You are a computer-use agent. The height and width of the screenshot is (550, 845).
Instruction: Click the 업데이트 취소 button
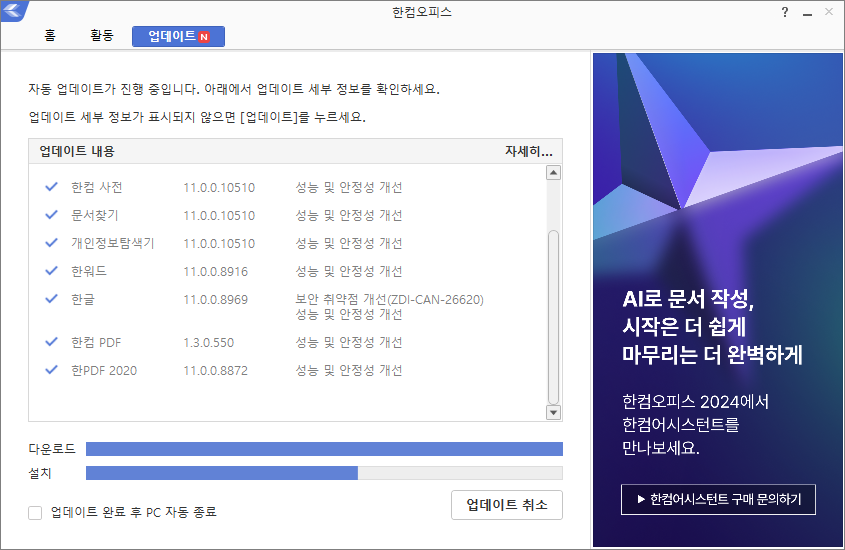click(x=507, y=505)
